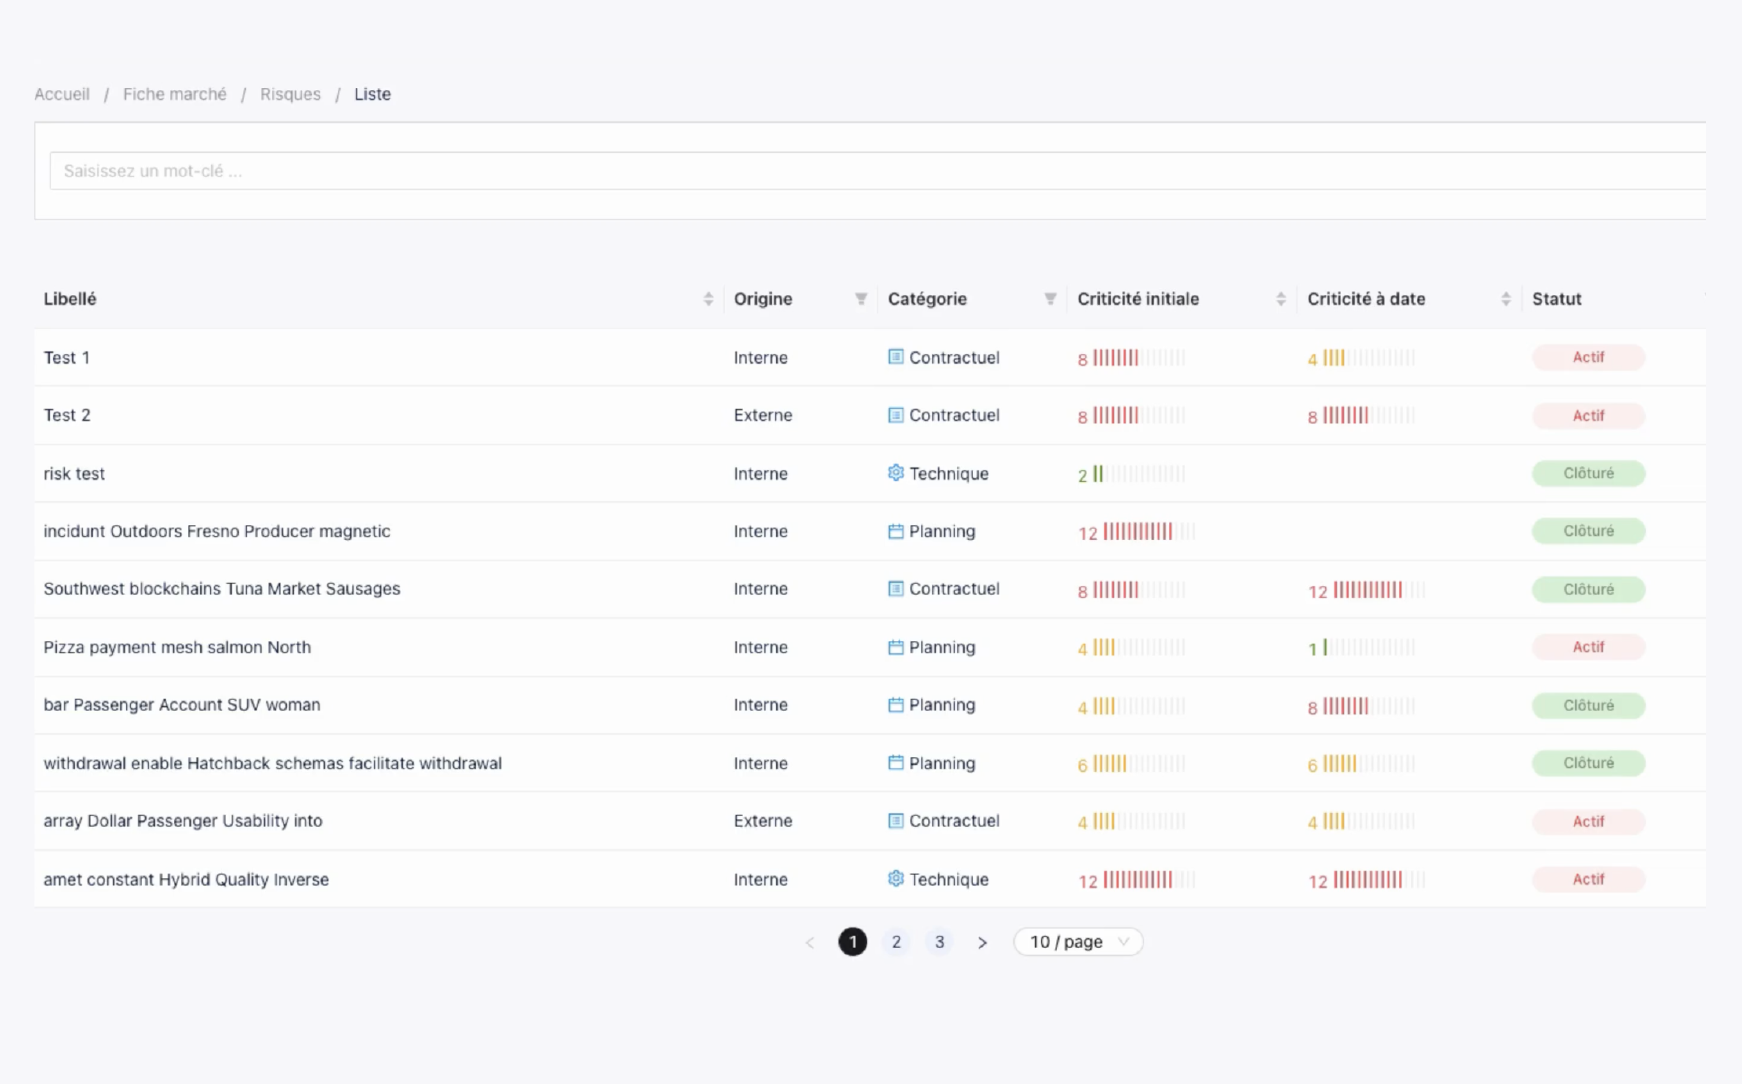Sort by Criticité à date column
Image resolution: width=1742 pixels, height=1084 pixels.
[x=1505, y=299]
